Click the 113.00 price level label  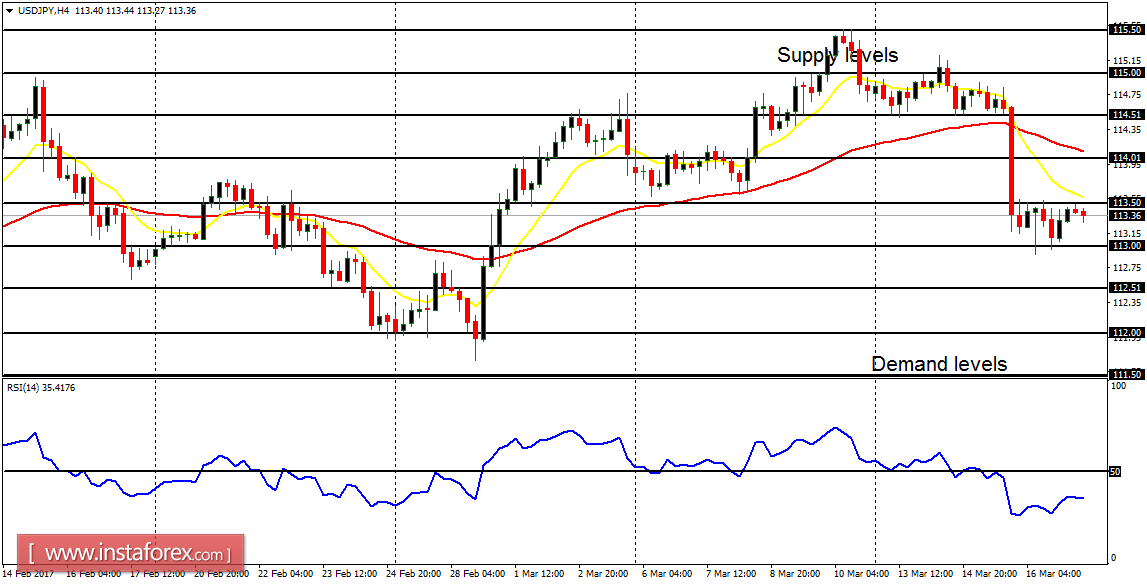click(x=1127, y=246)
